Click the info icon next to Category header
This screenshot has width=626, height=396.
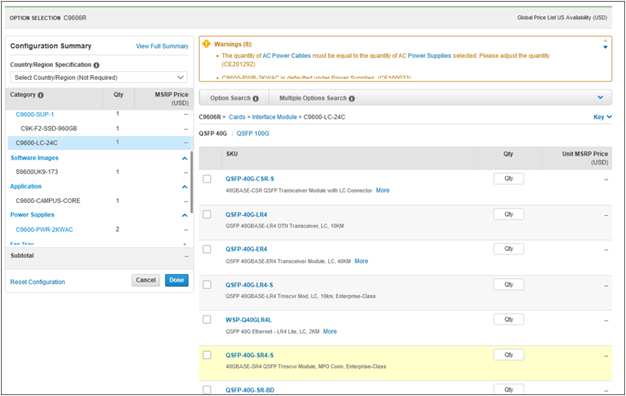pos(41,95)
